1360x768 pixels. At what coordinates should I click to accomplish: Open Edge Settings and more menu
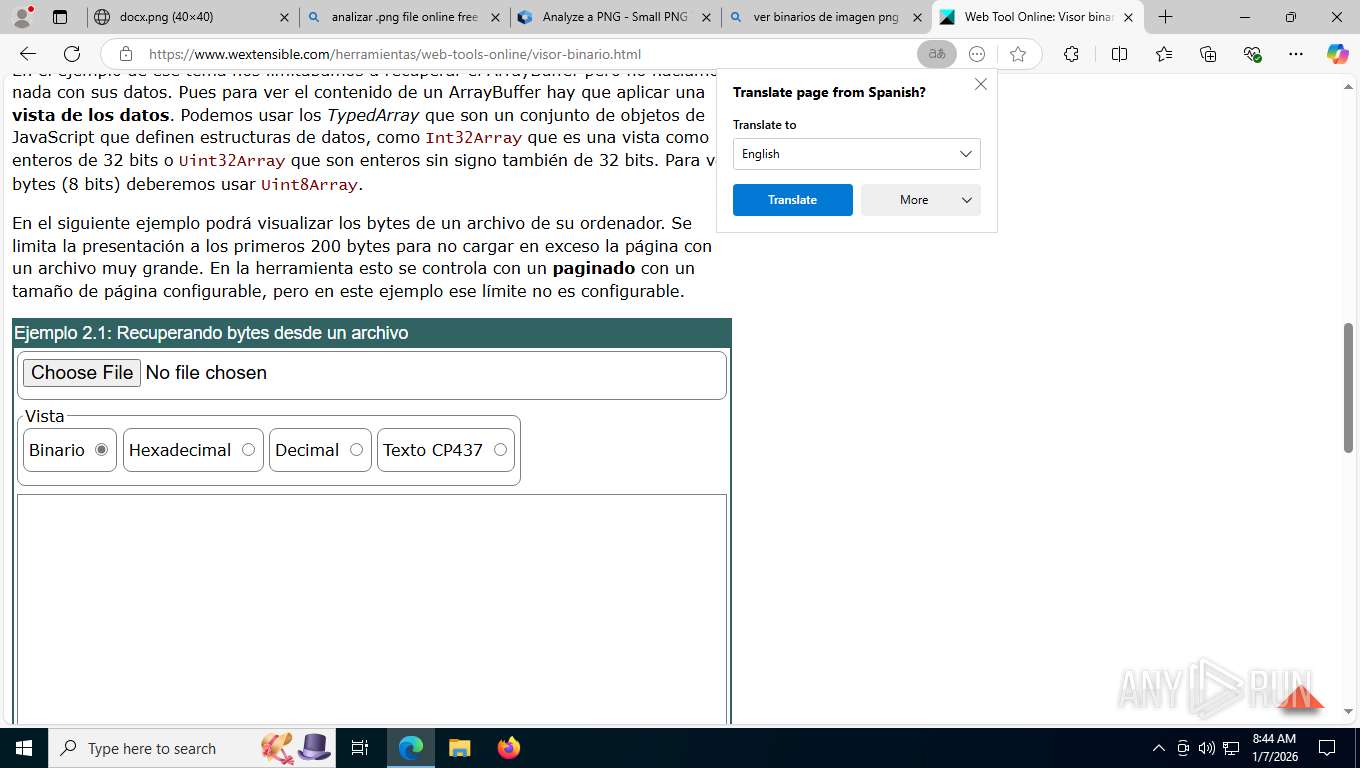click(1296, 54)
